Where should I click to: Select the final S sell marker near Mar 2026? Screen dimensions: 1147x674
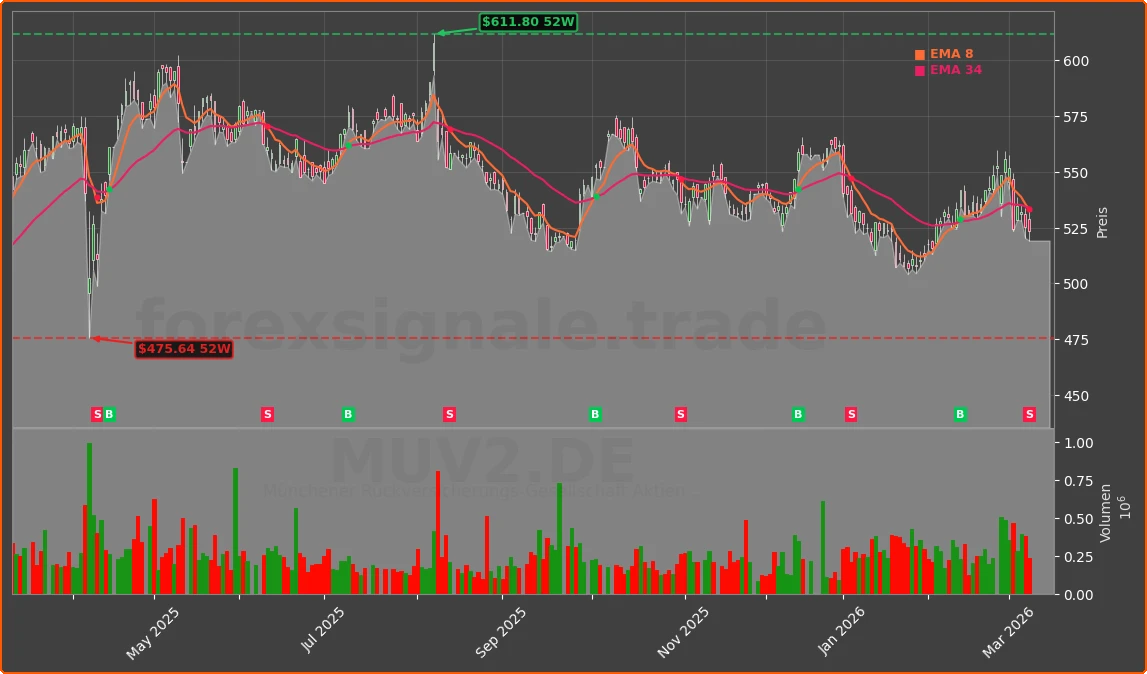[x=1028, y=413]
